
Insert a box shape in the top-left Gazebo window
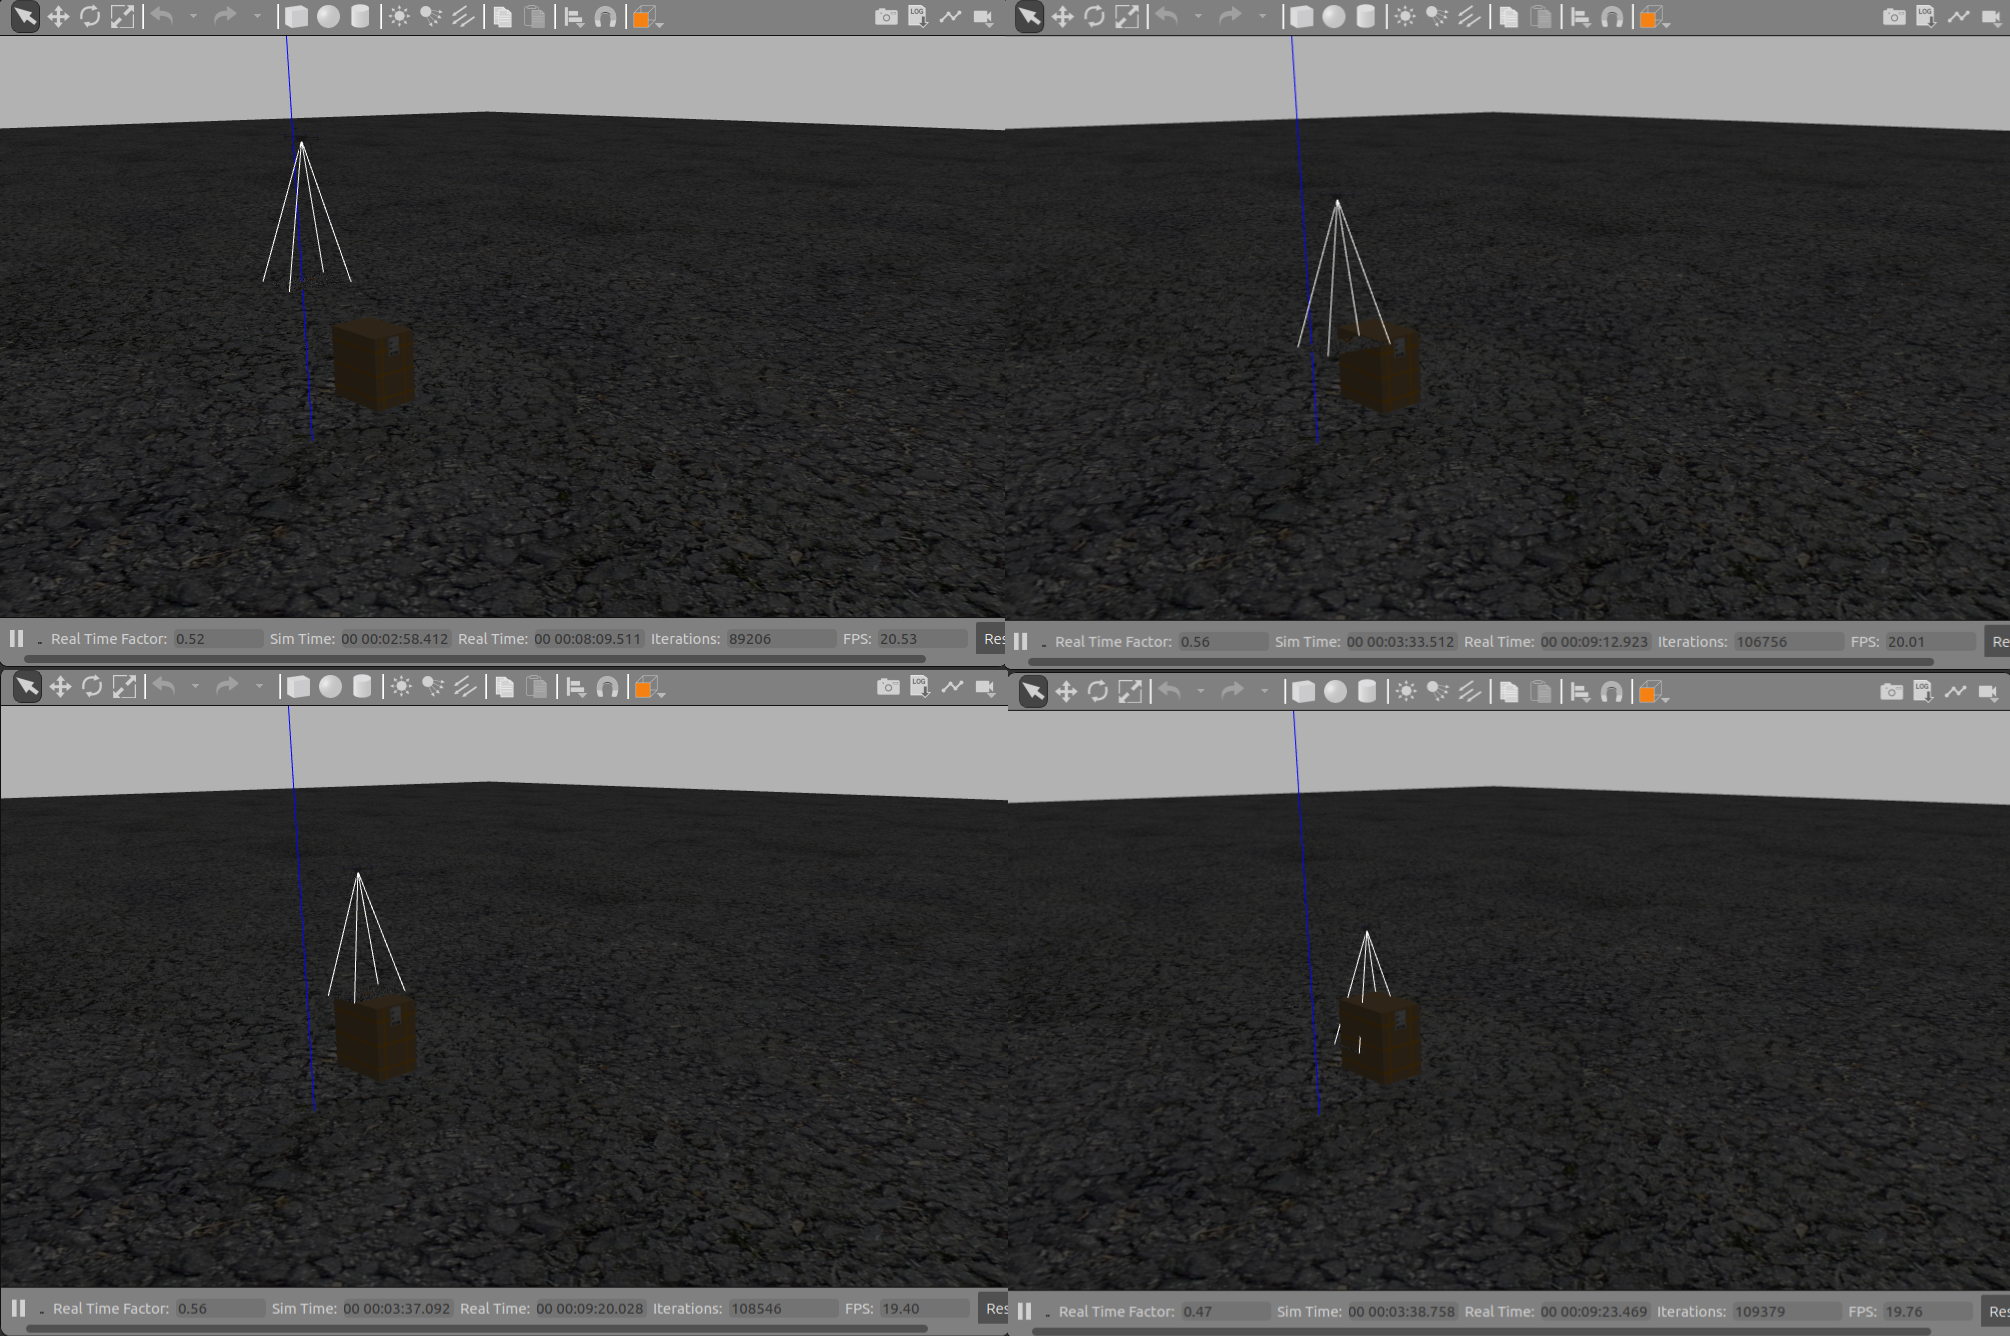tap(296, 17)
